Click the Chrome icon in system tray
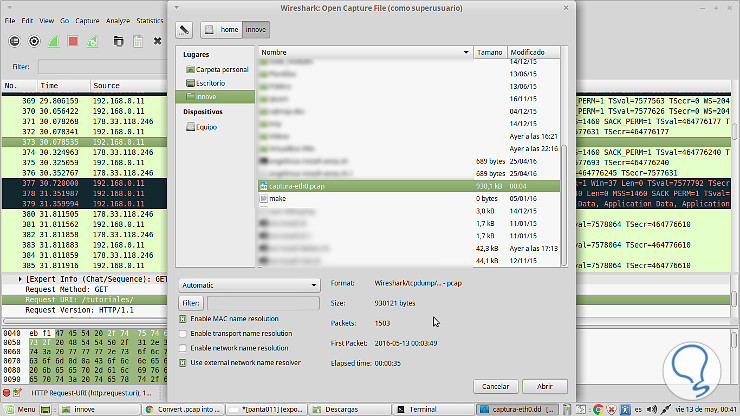 click(598, 409)
